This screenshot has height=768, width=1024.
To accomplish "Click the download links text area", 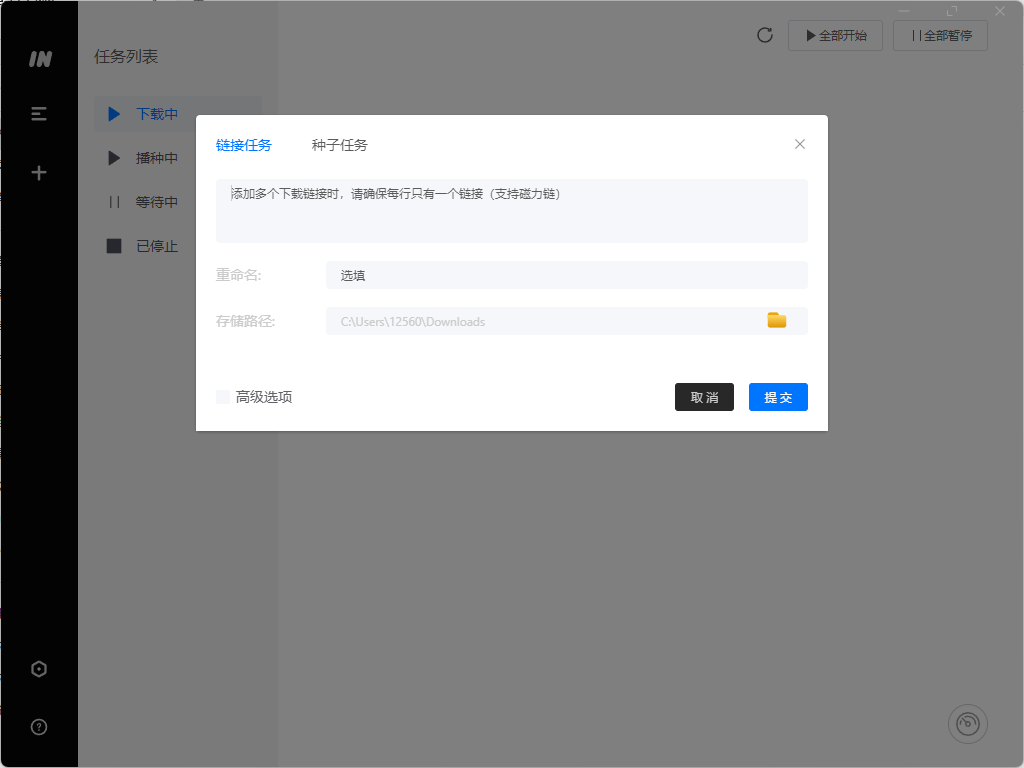I will pos(511,210).
